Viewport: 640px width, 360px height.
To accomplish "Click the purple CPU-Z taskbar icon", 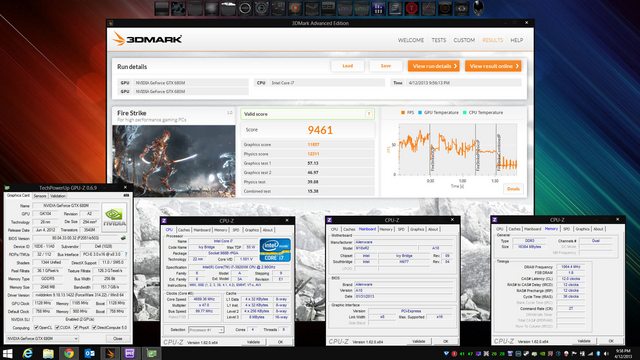I will [x=130, y=353].
